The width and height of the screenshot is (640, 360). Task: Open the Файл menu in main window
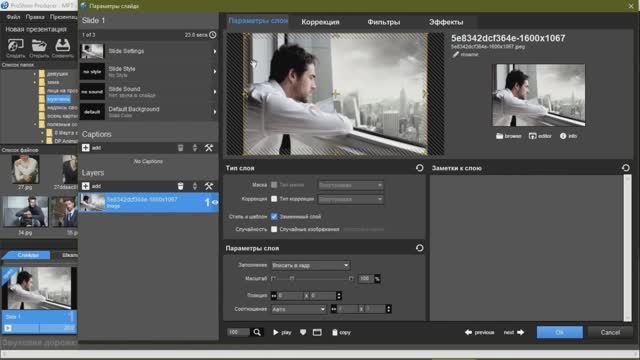pos(13,17)
